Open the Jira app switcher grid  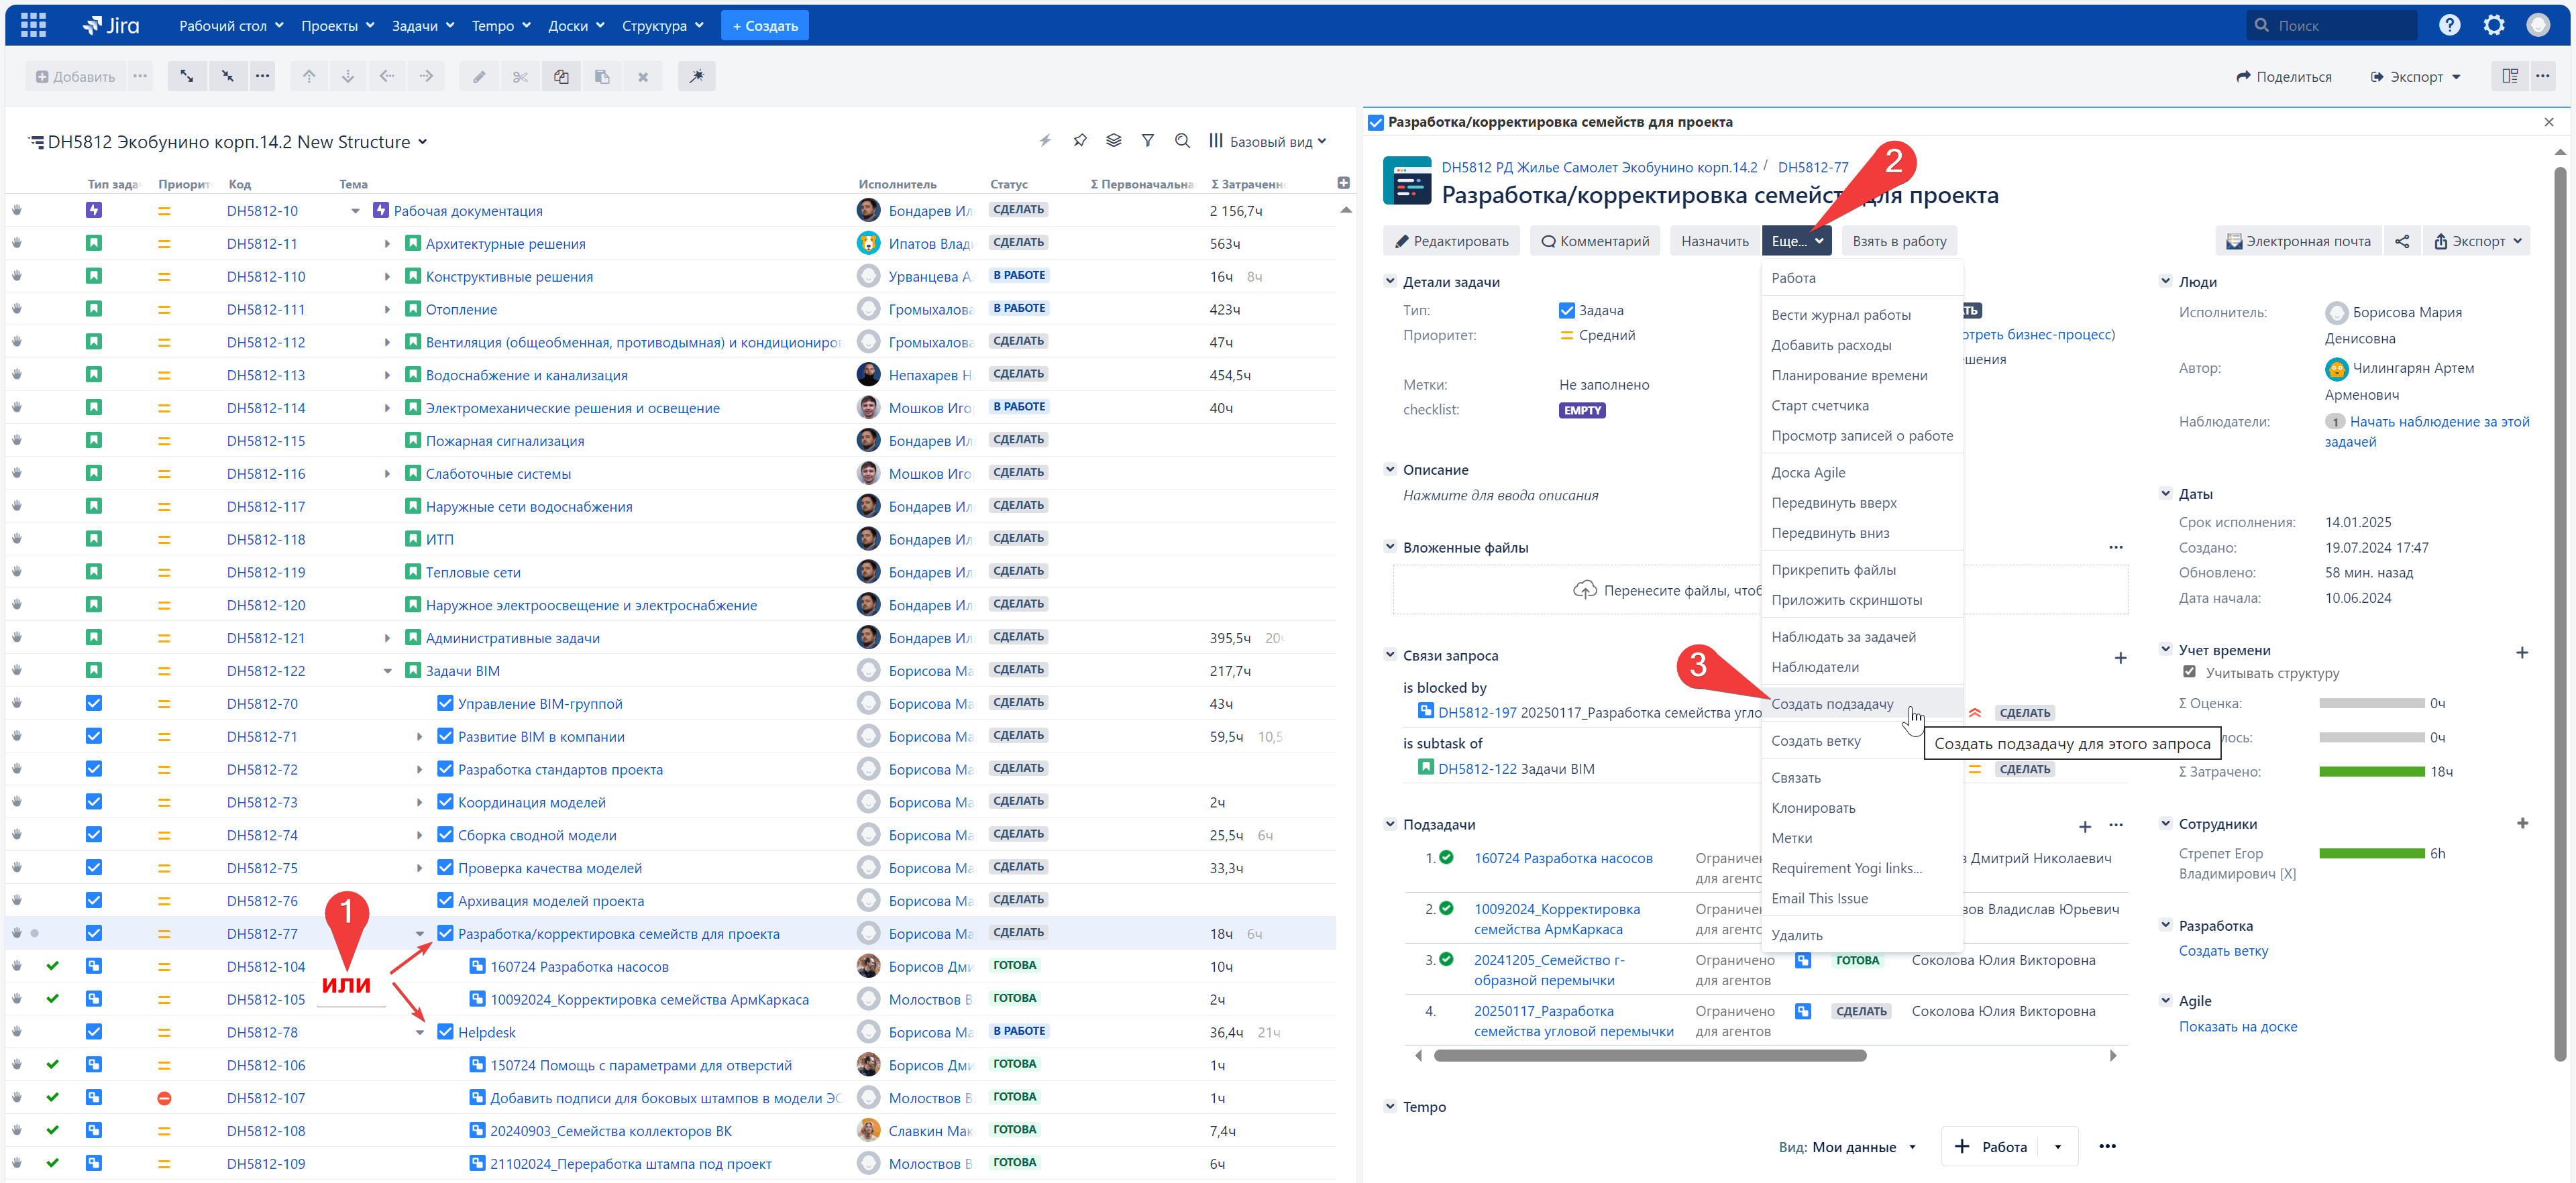point(33,25)
